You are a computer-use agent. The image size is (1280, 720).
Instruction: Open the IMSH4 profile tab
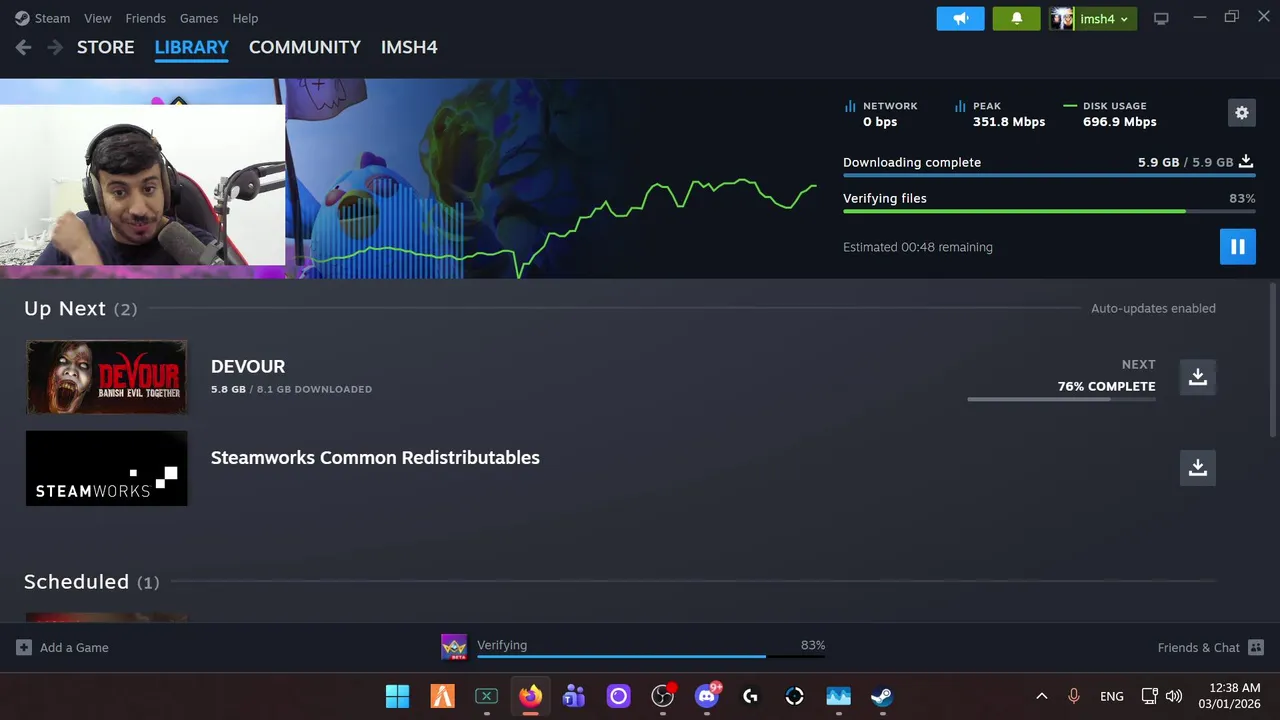[409, 47]
